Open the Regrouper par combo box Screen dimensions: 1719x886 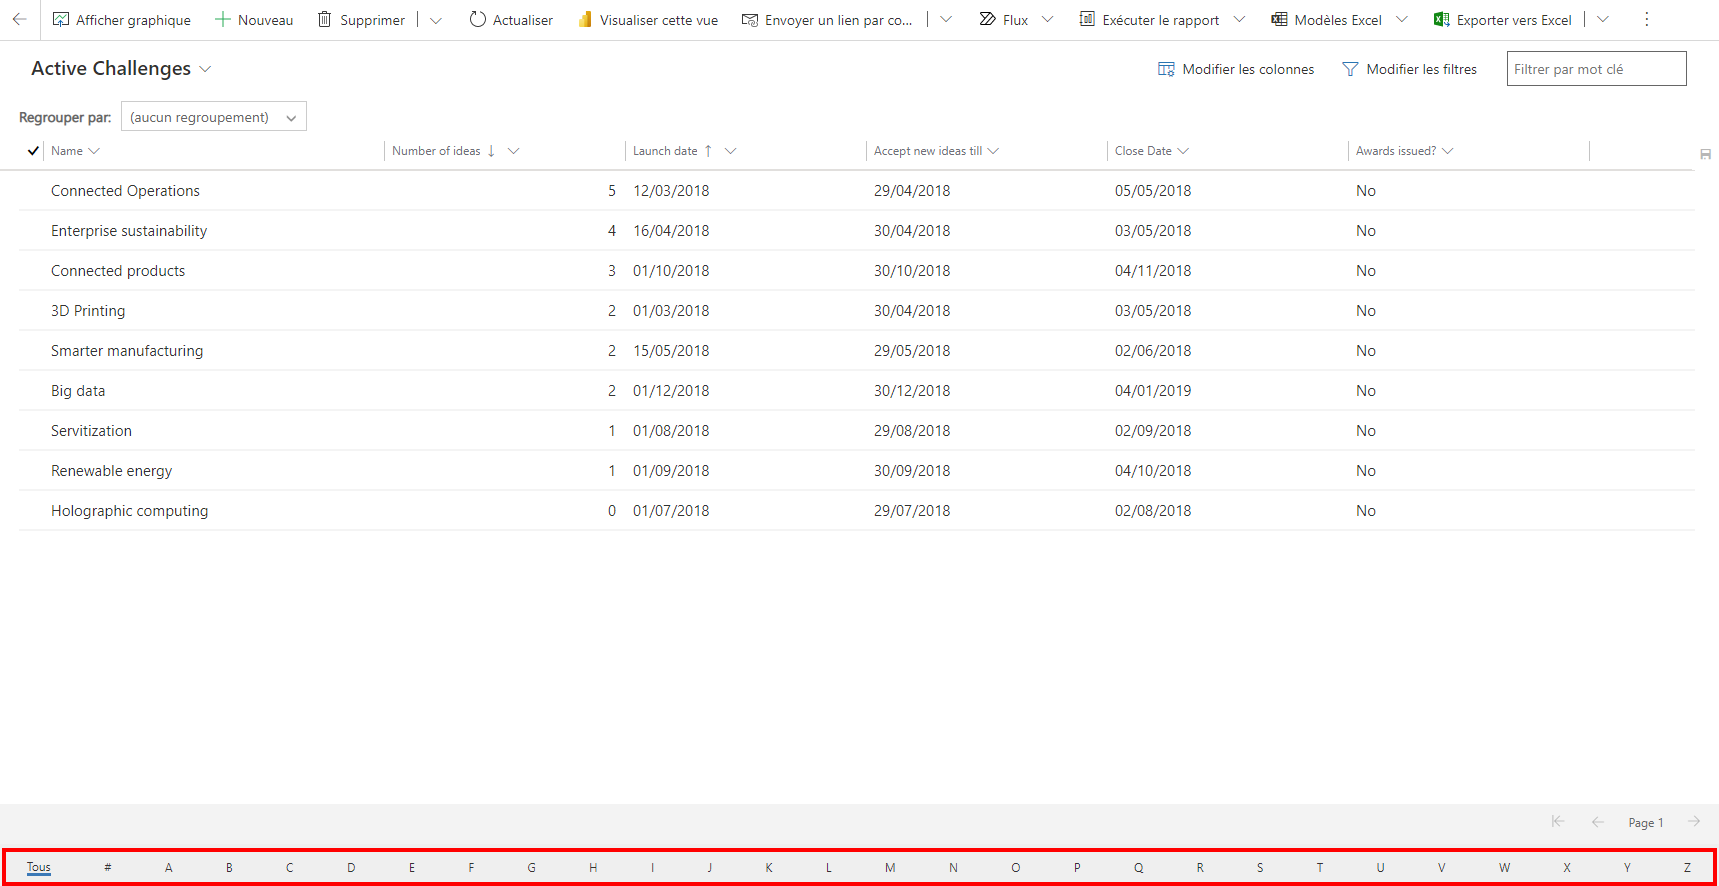click(x=213, y=117)
